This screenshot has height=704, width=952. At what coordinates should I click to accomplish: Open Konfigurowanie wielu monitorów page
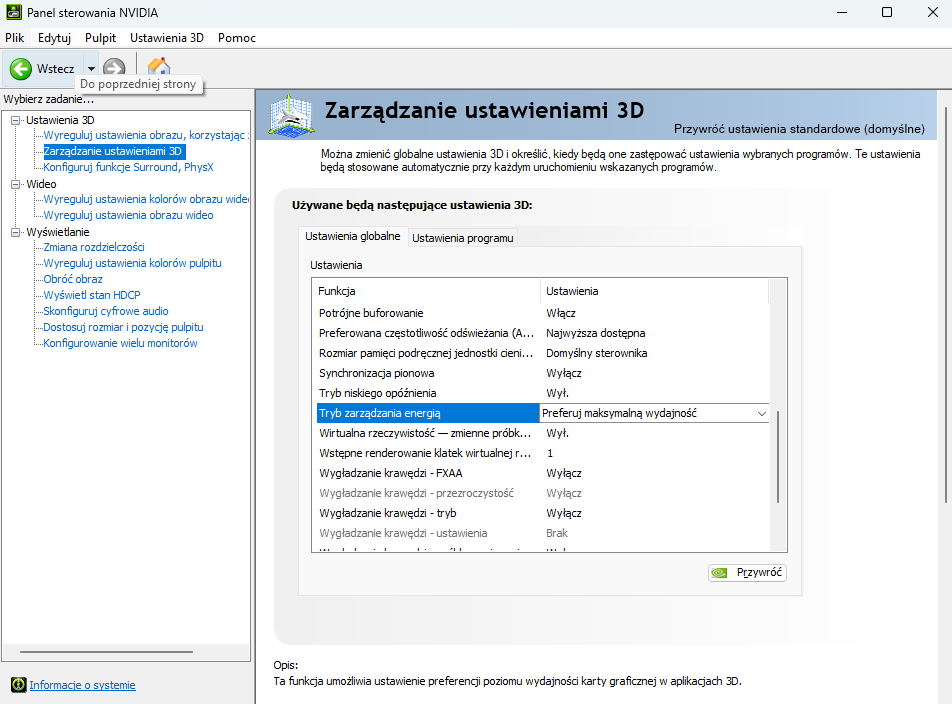[x=120, y=343]
